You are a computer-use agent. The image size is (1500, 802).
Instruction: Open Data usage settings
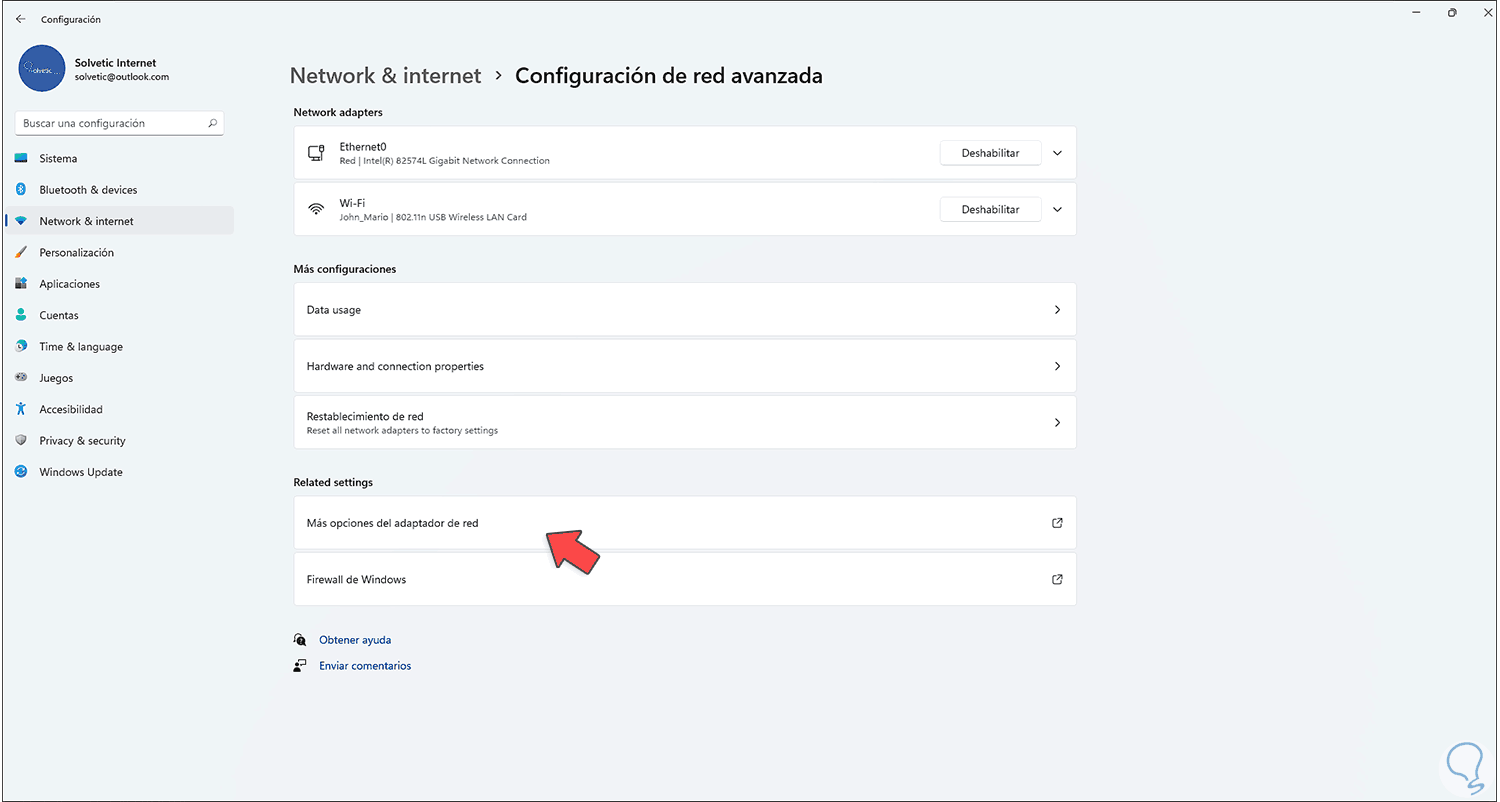pos(684,310)
